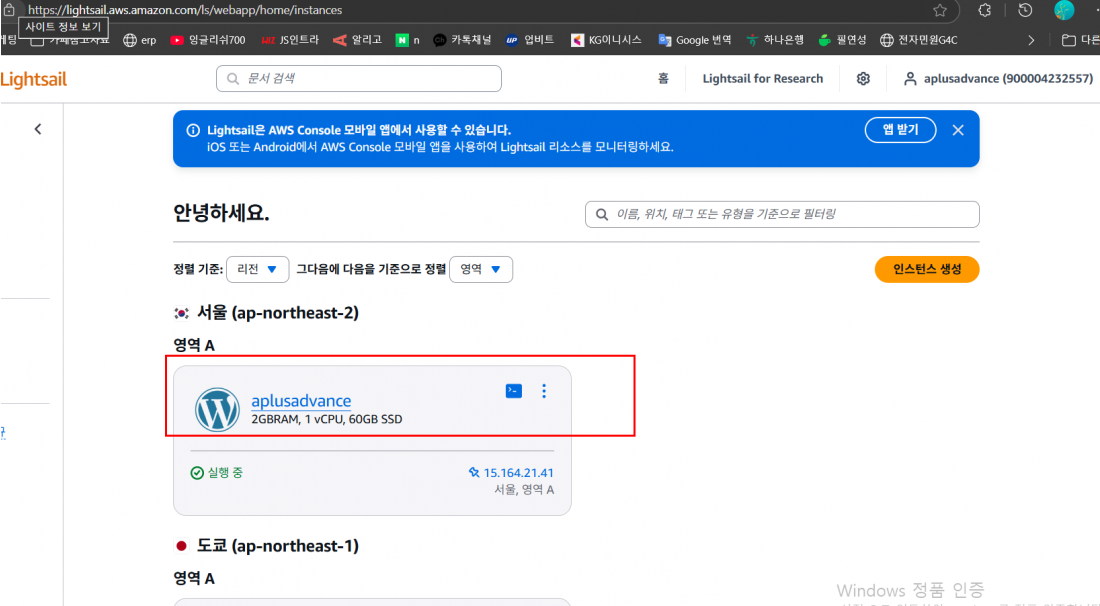Open the 필연성 bookmark

(843, 40)
